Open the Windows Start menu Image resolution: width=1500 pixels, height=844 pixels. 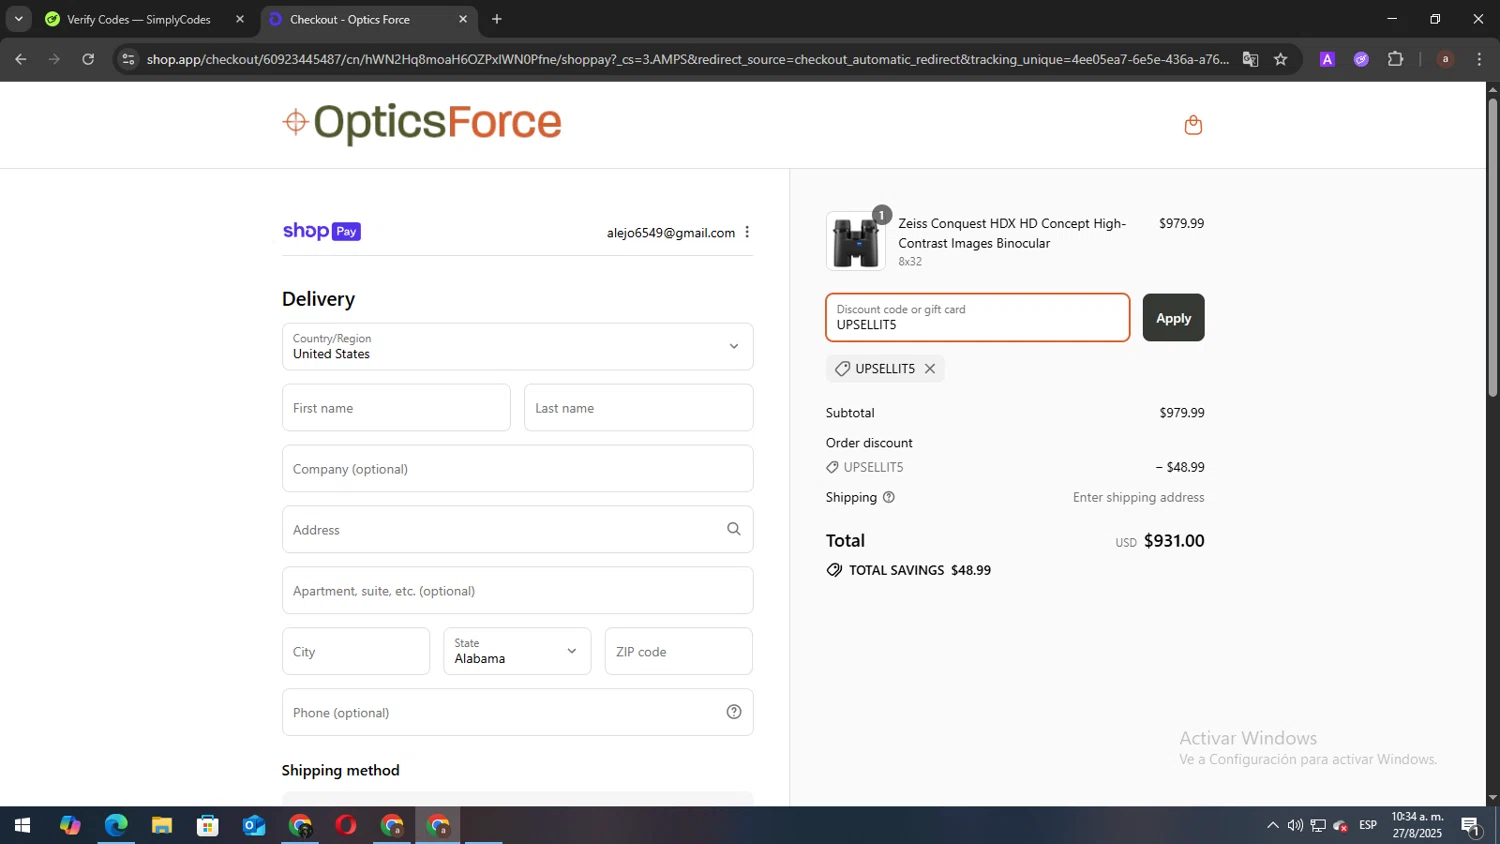point(22,826)
